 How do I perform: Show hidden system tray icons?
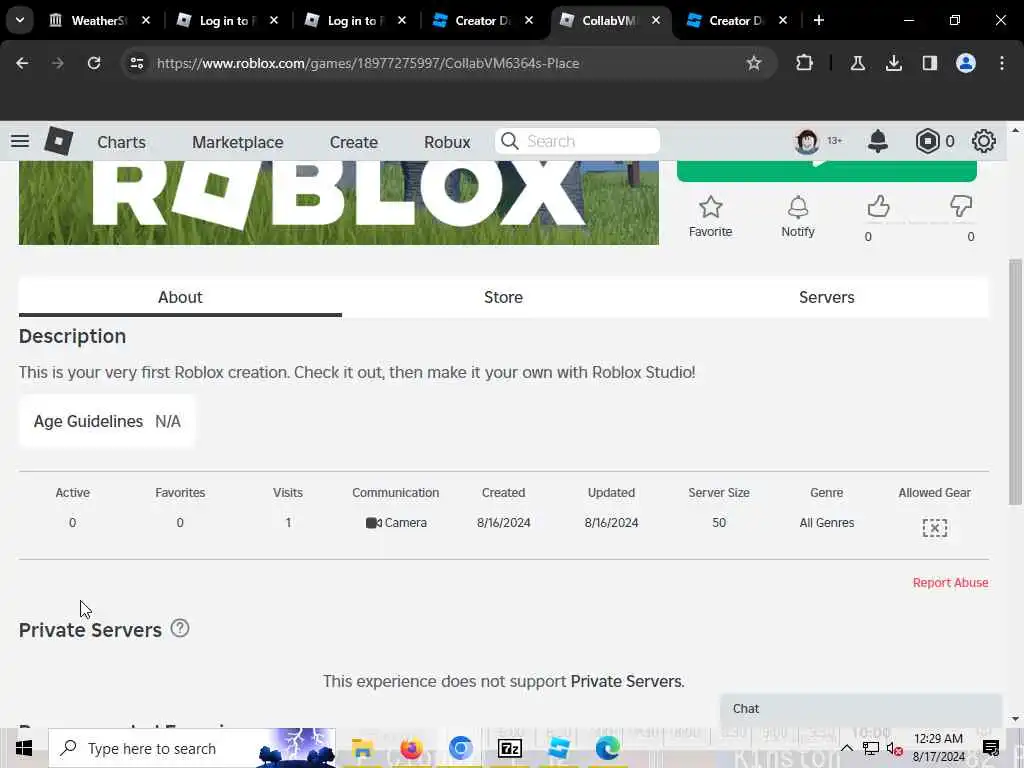(846, 748)
